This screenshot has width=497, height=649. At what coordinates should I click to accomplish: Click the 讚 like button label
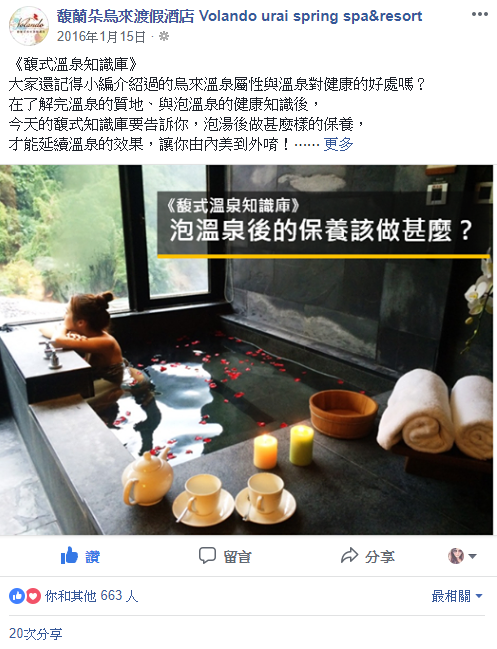click(92, 556)
